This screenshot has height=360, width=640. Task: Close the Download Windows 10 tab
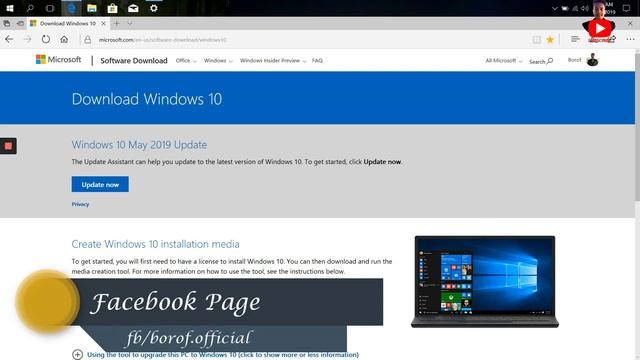(103, 23)
